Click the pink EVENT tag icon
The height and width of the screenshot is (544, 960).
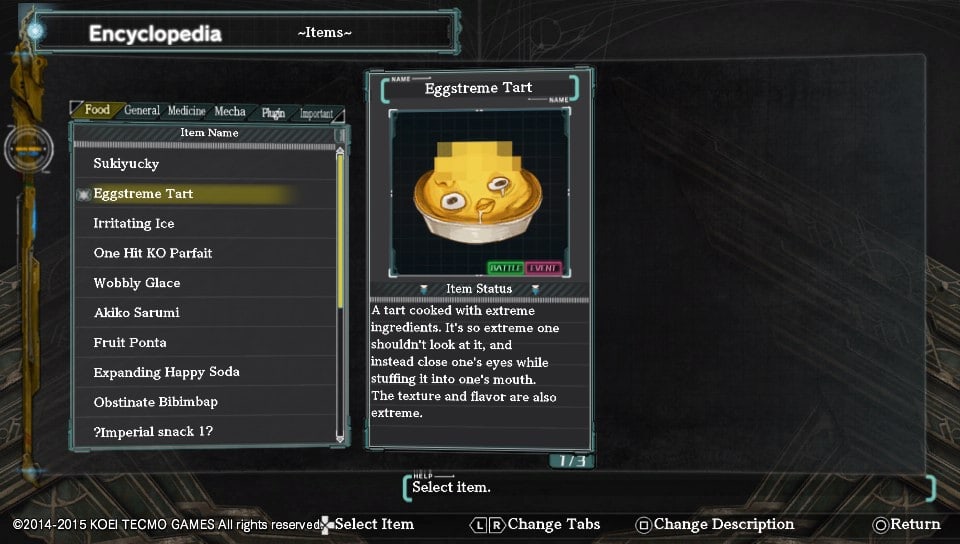[542, 268]
